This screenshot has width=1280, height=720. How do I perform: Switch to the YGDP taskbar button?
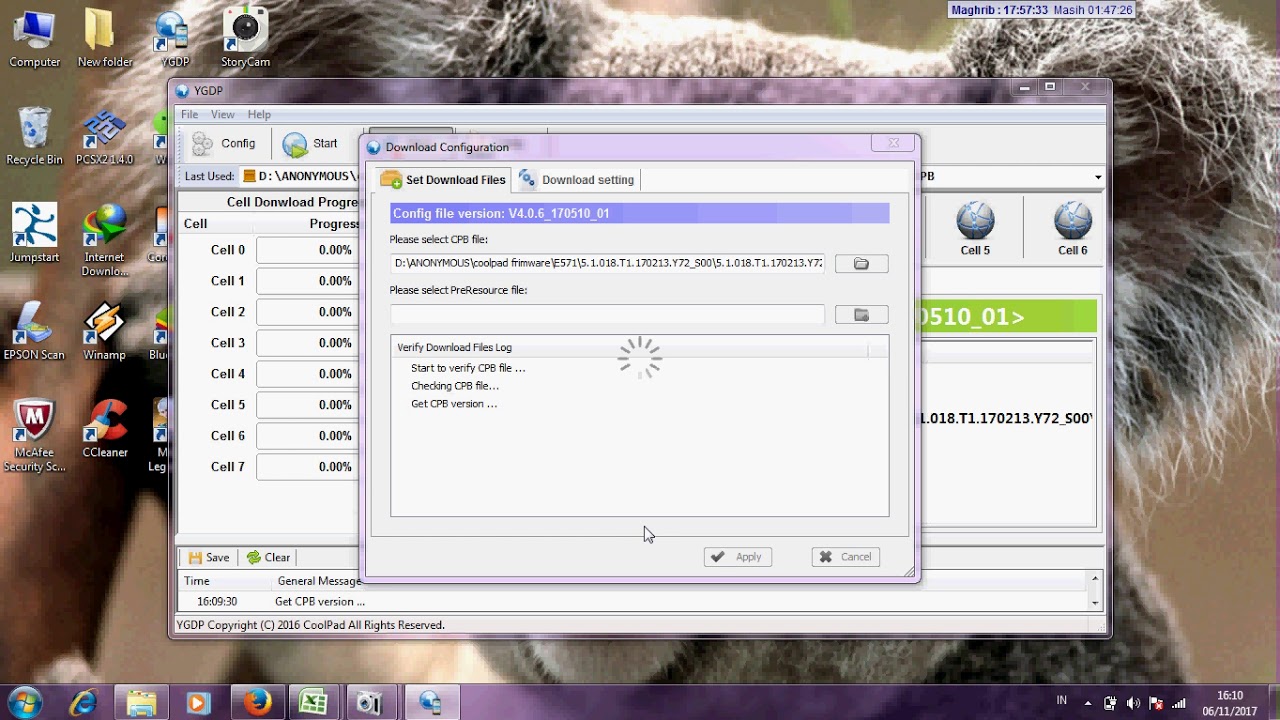(430, 703)
